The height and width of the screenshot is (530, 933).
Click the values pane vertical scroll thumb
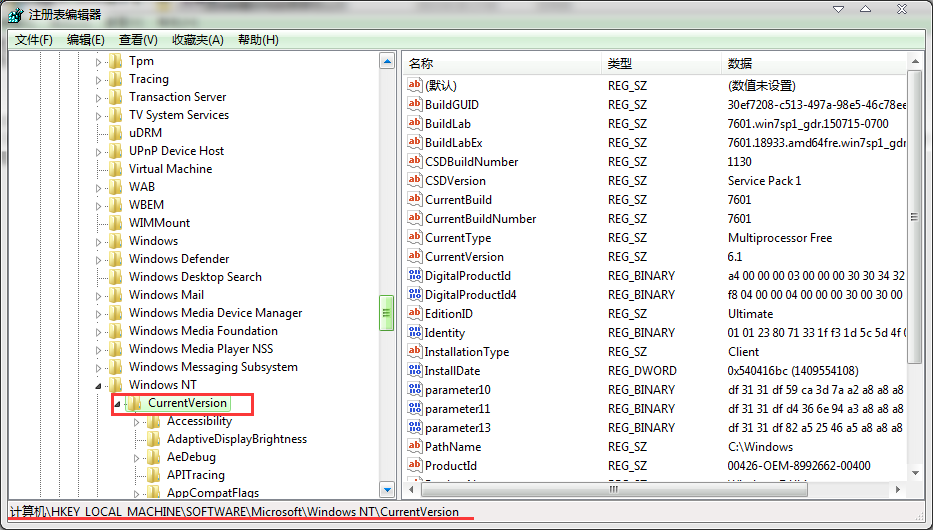click(x=915, y=217)
